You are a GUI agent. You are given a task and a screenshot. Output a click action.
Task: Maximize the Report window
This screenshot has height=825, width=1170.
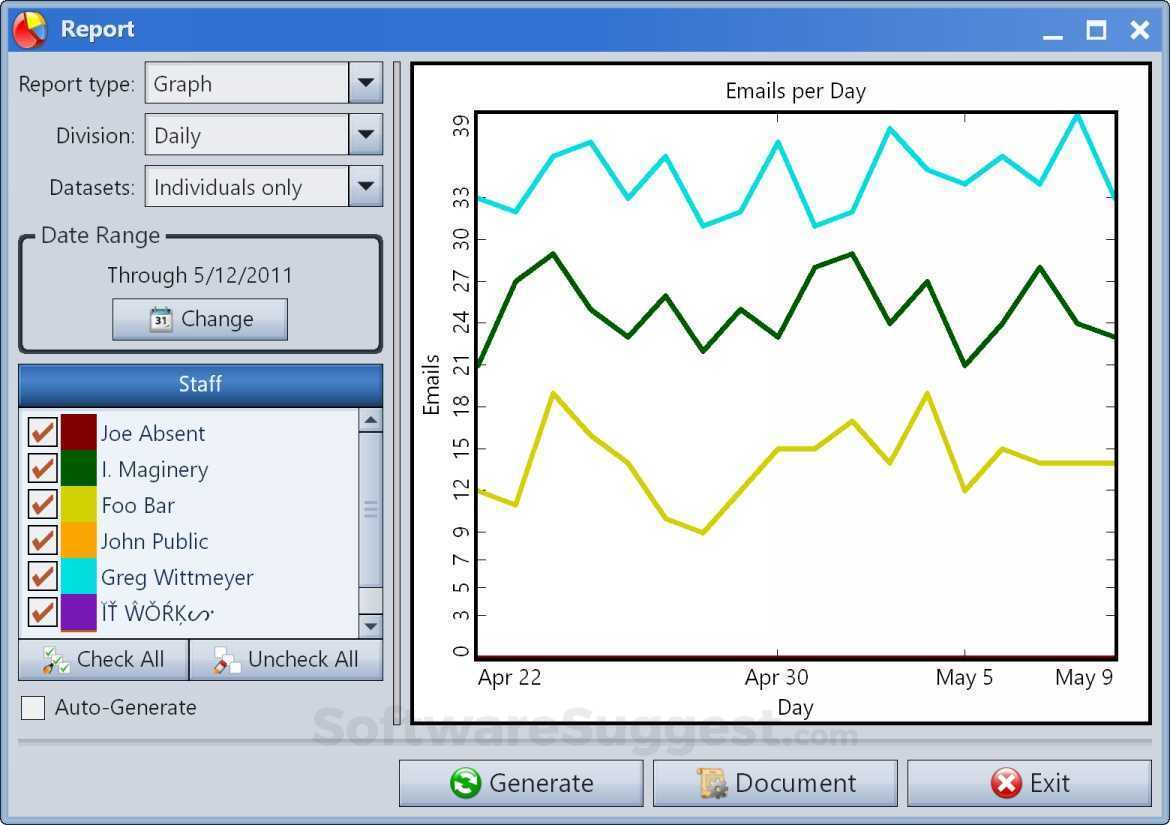pos(1096,31)
